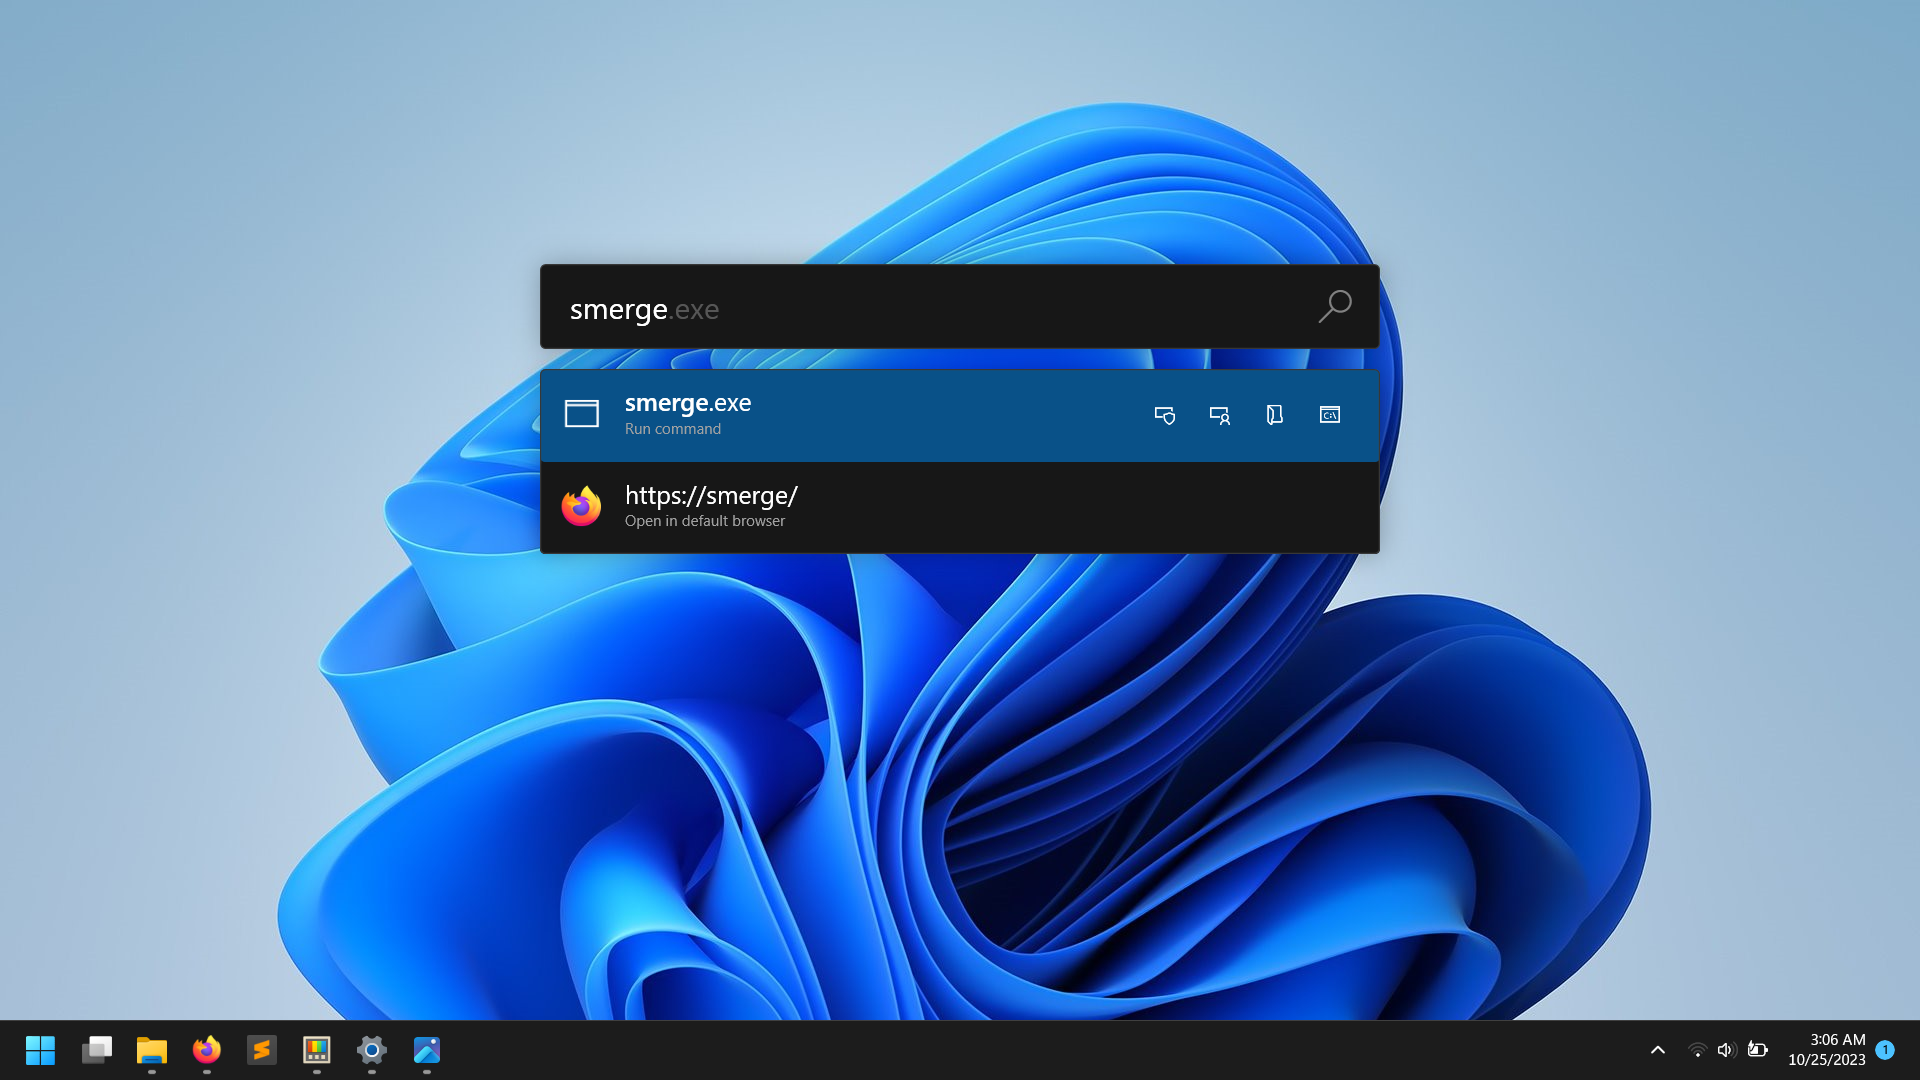
Task: Open the Wi-Fi network status icon
Action: [1697, 1050]
